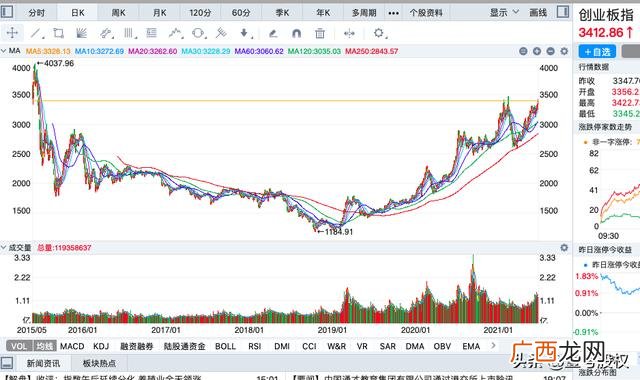Select the horizontal retracement lines tool
This screenshot has width=640, height=380.
152,33
